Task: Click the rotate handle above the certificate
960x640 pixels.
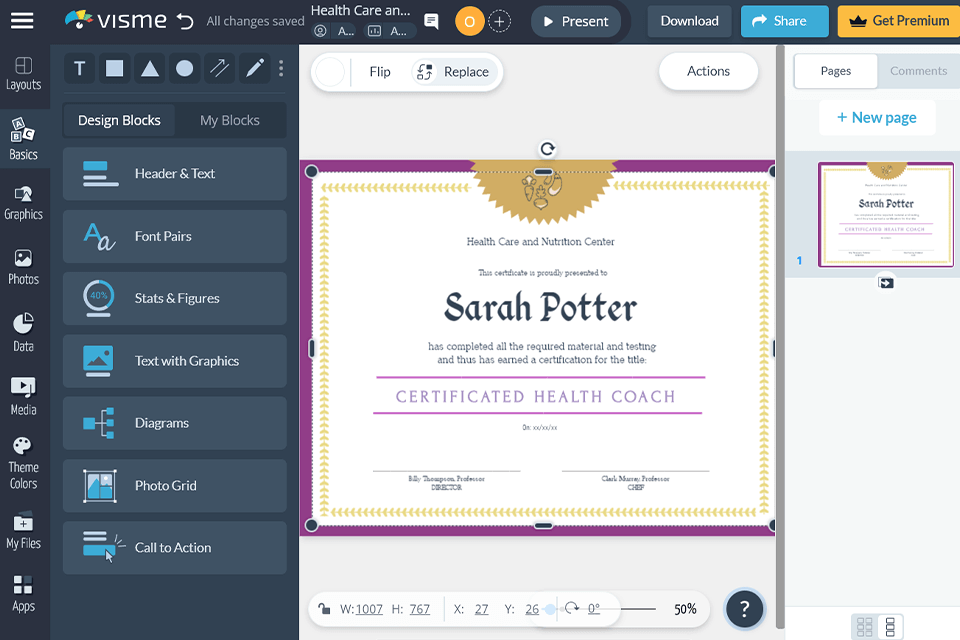Action: point(547,149)
